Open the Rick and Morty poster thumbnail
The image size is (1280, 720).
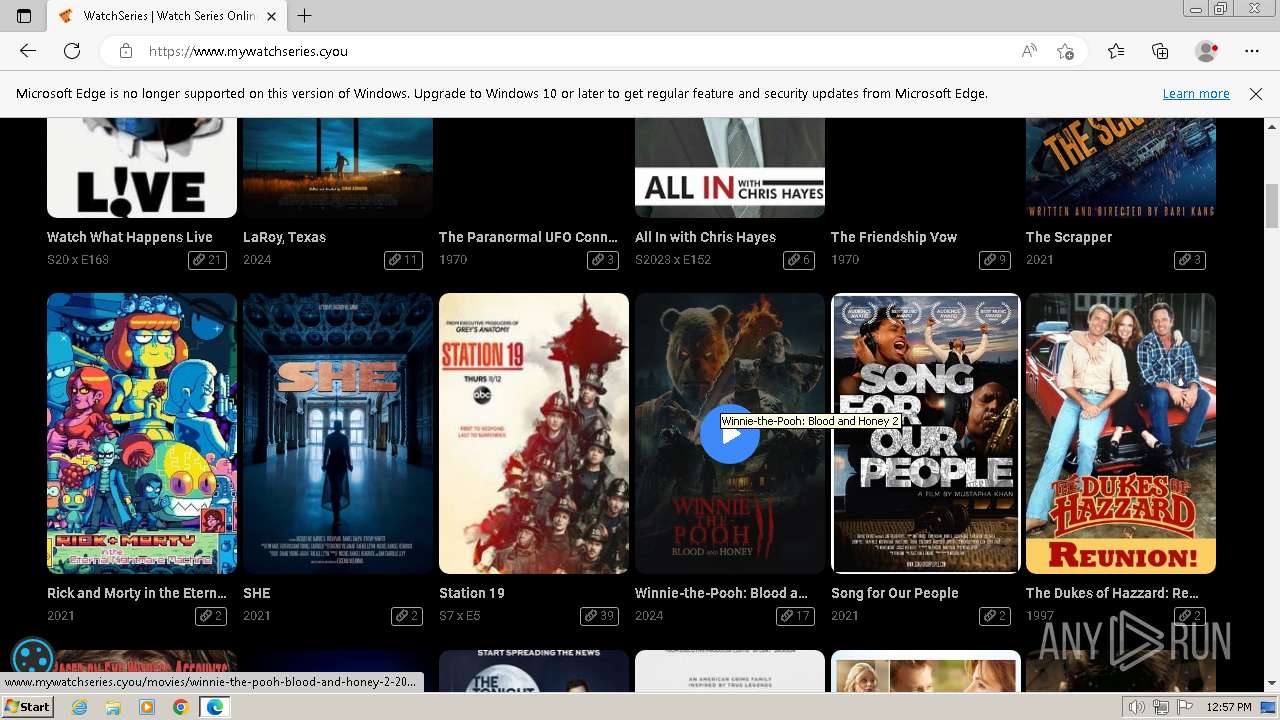[x=142, y=433]
